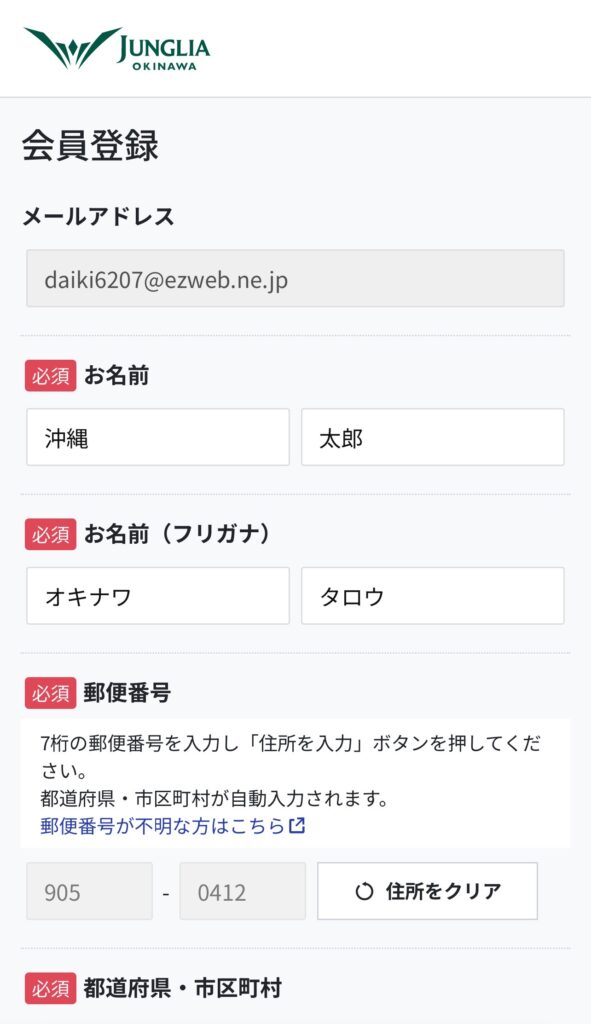Click the 住所をクリア button
This screenshot has width=591, height=1024.
pyautogui.click(x=428, y=891)
